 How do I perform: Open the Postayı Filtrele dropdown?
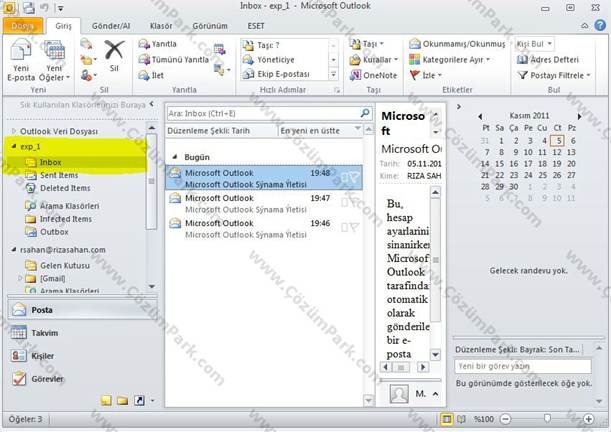click(x=554, y=75)
